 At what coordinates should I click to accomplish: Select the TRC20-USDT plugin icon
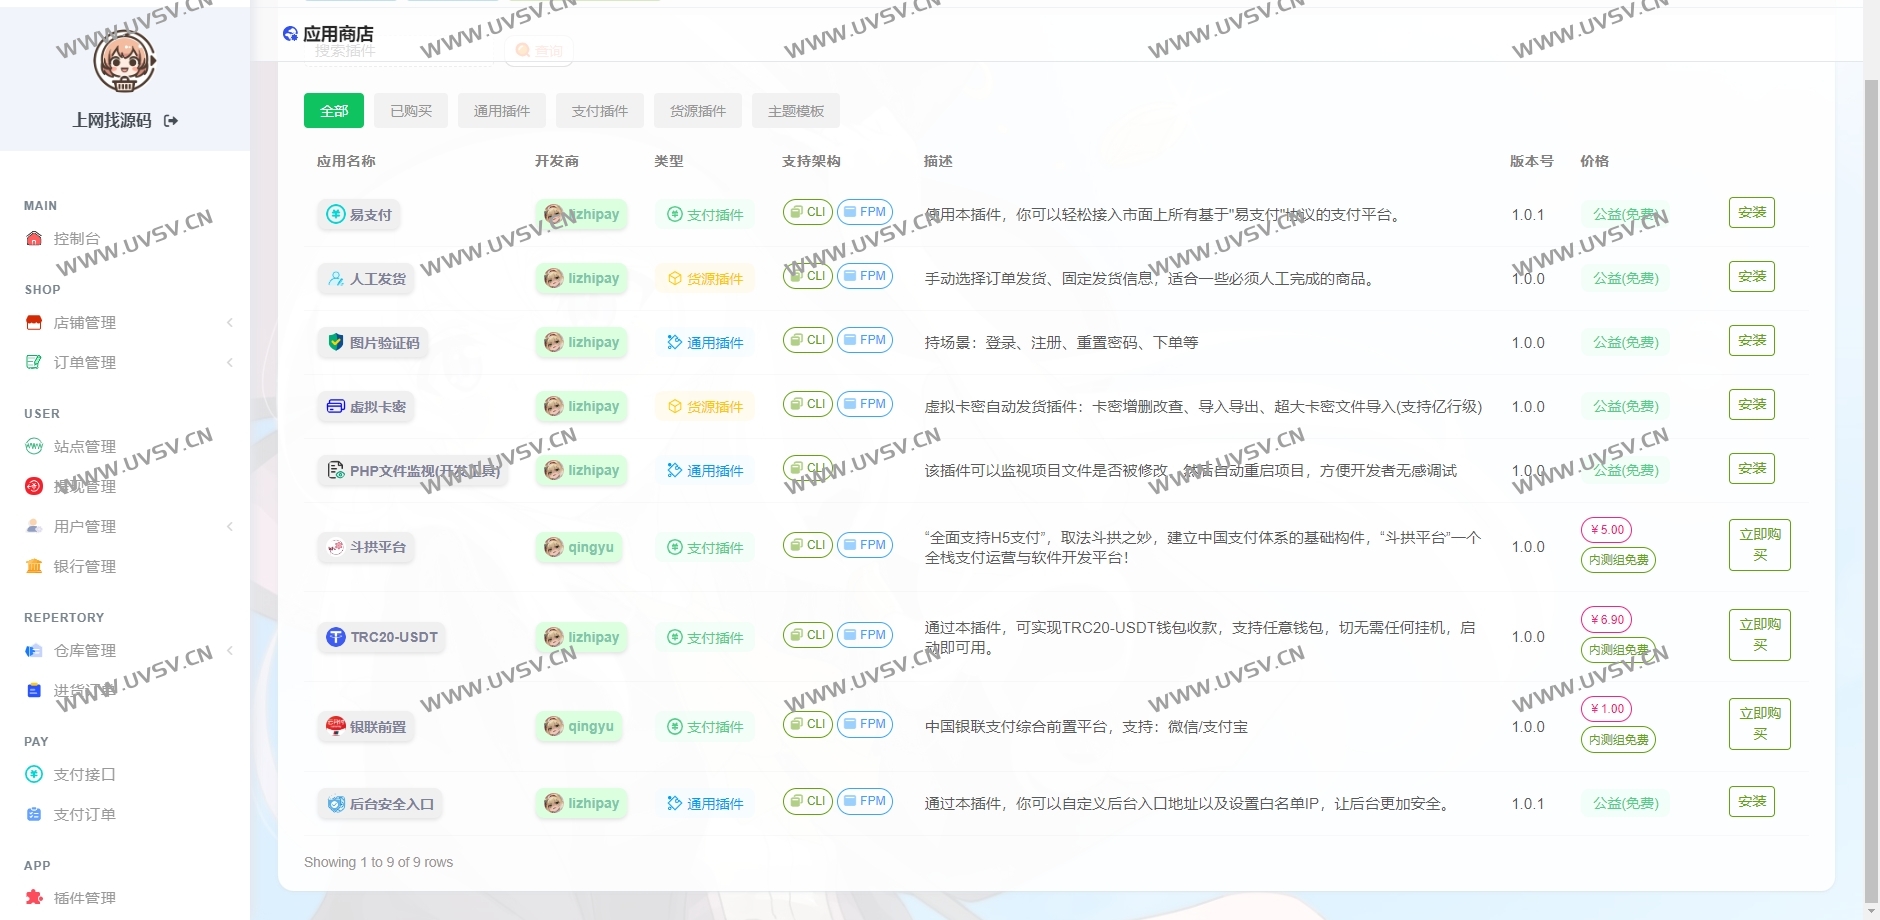pyautogui.click(x=335, y=637)
